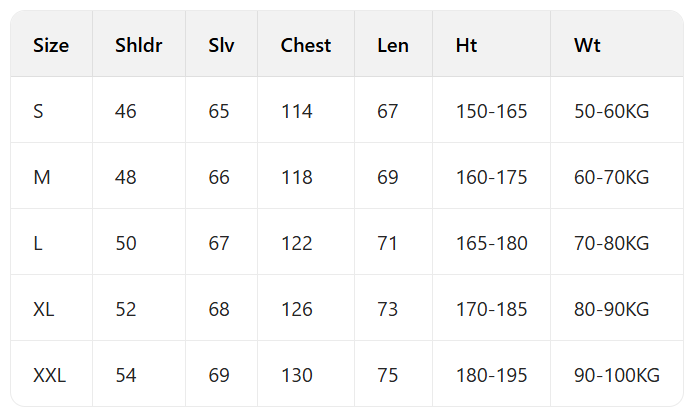
Task: Click the Shldr column header
Action: pos(139,45)
